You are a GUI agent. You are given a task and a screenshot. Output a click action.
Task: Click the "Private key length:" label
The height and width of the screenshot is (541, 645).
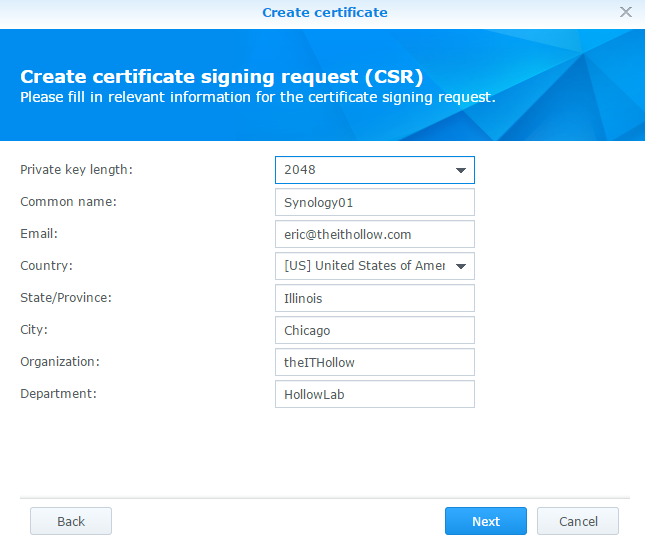pyautogui.click(x=76, y=170)
